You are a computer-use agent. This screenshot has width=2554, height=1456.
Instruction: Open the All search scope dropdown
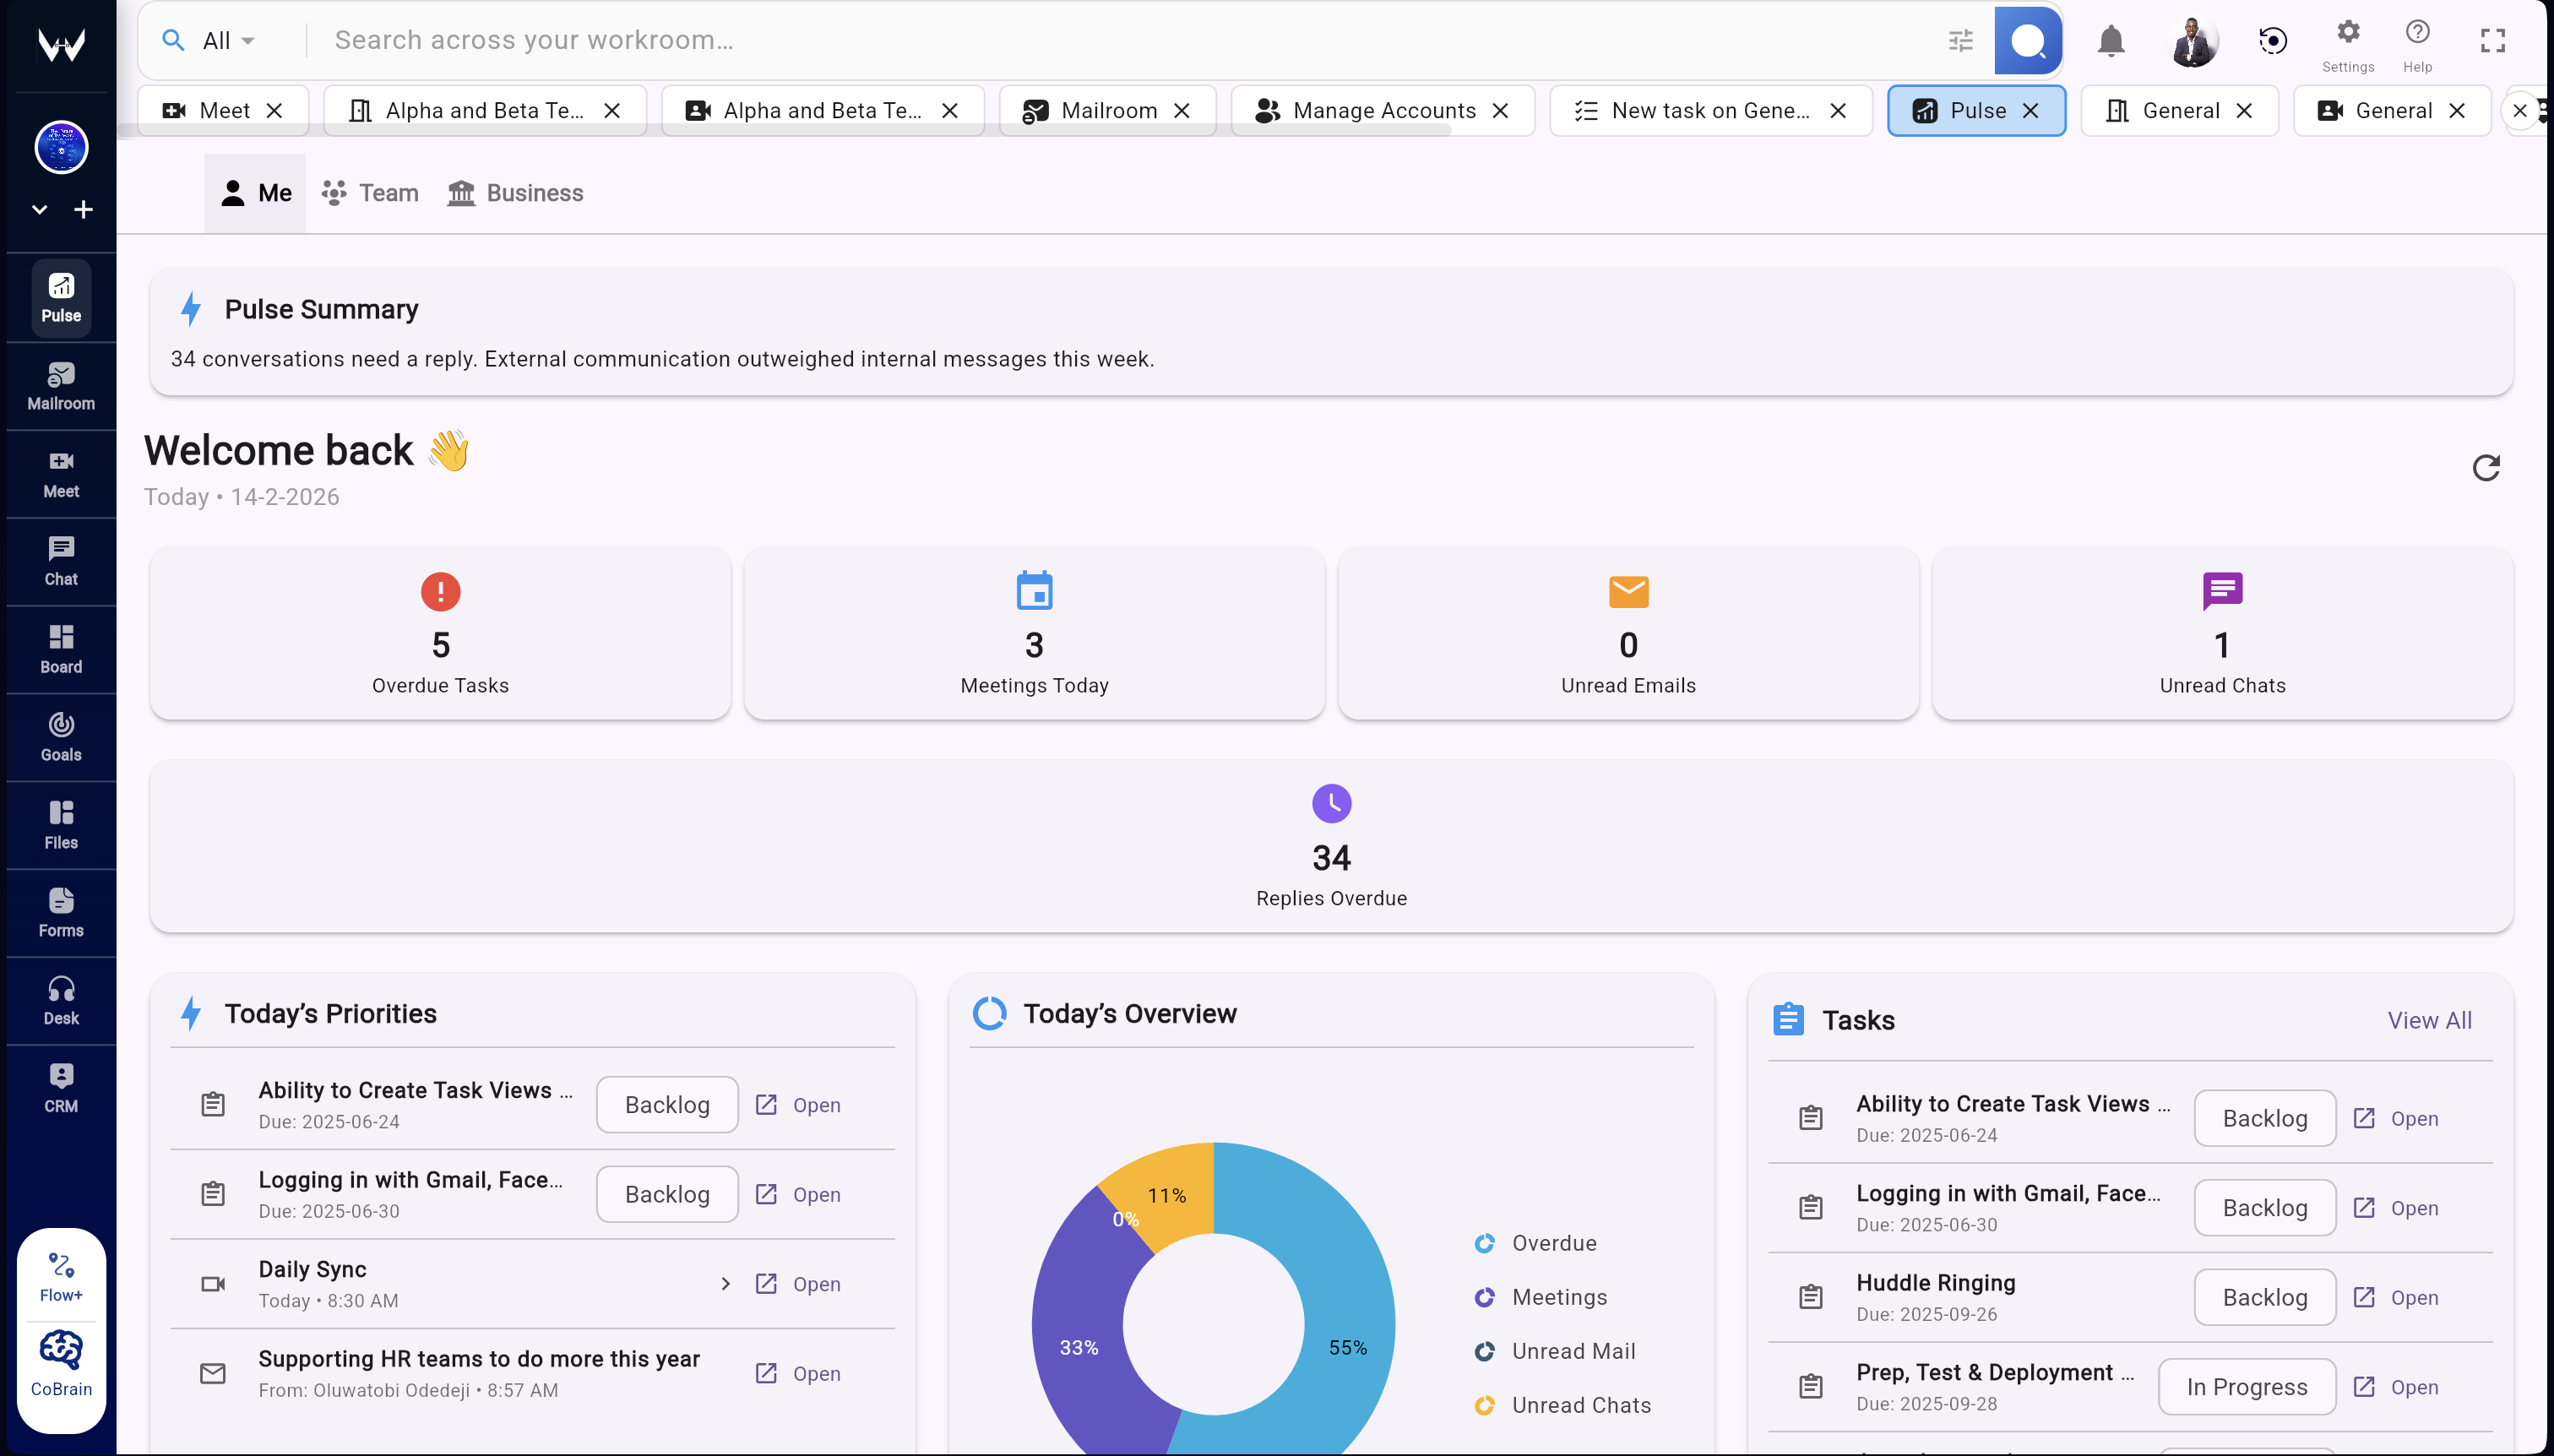click(x=228, y=41)
